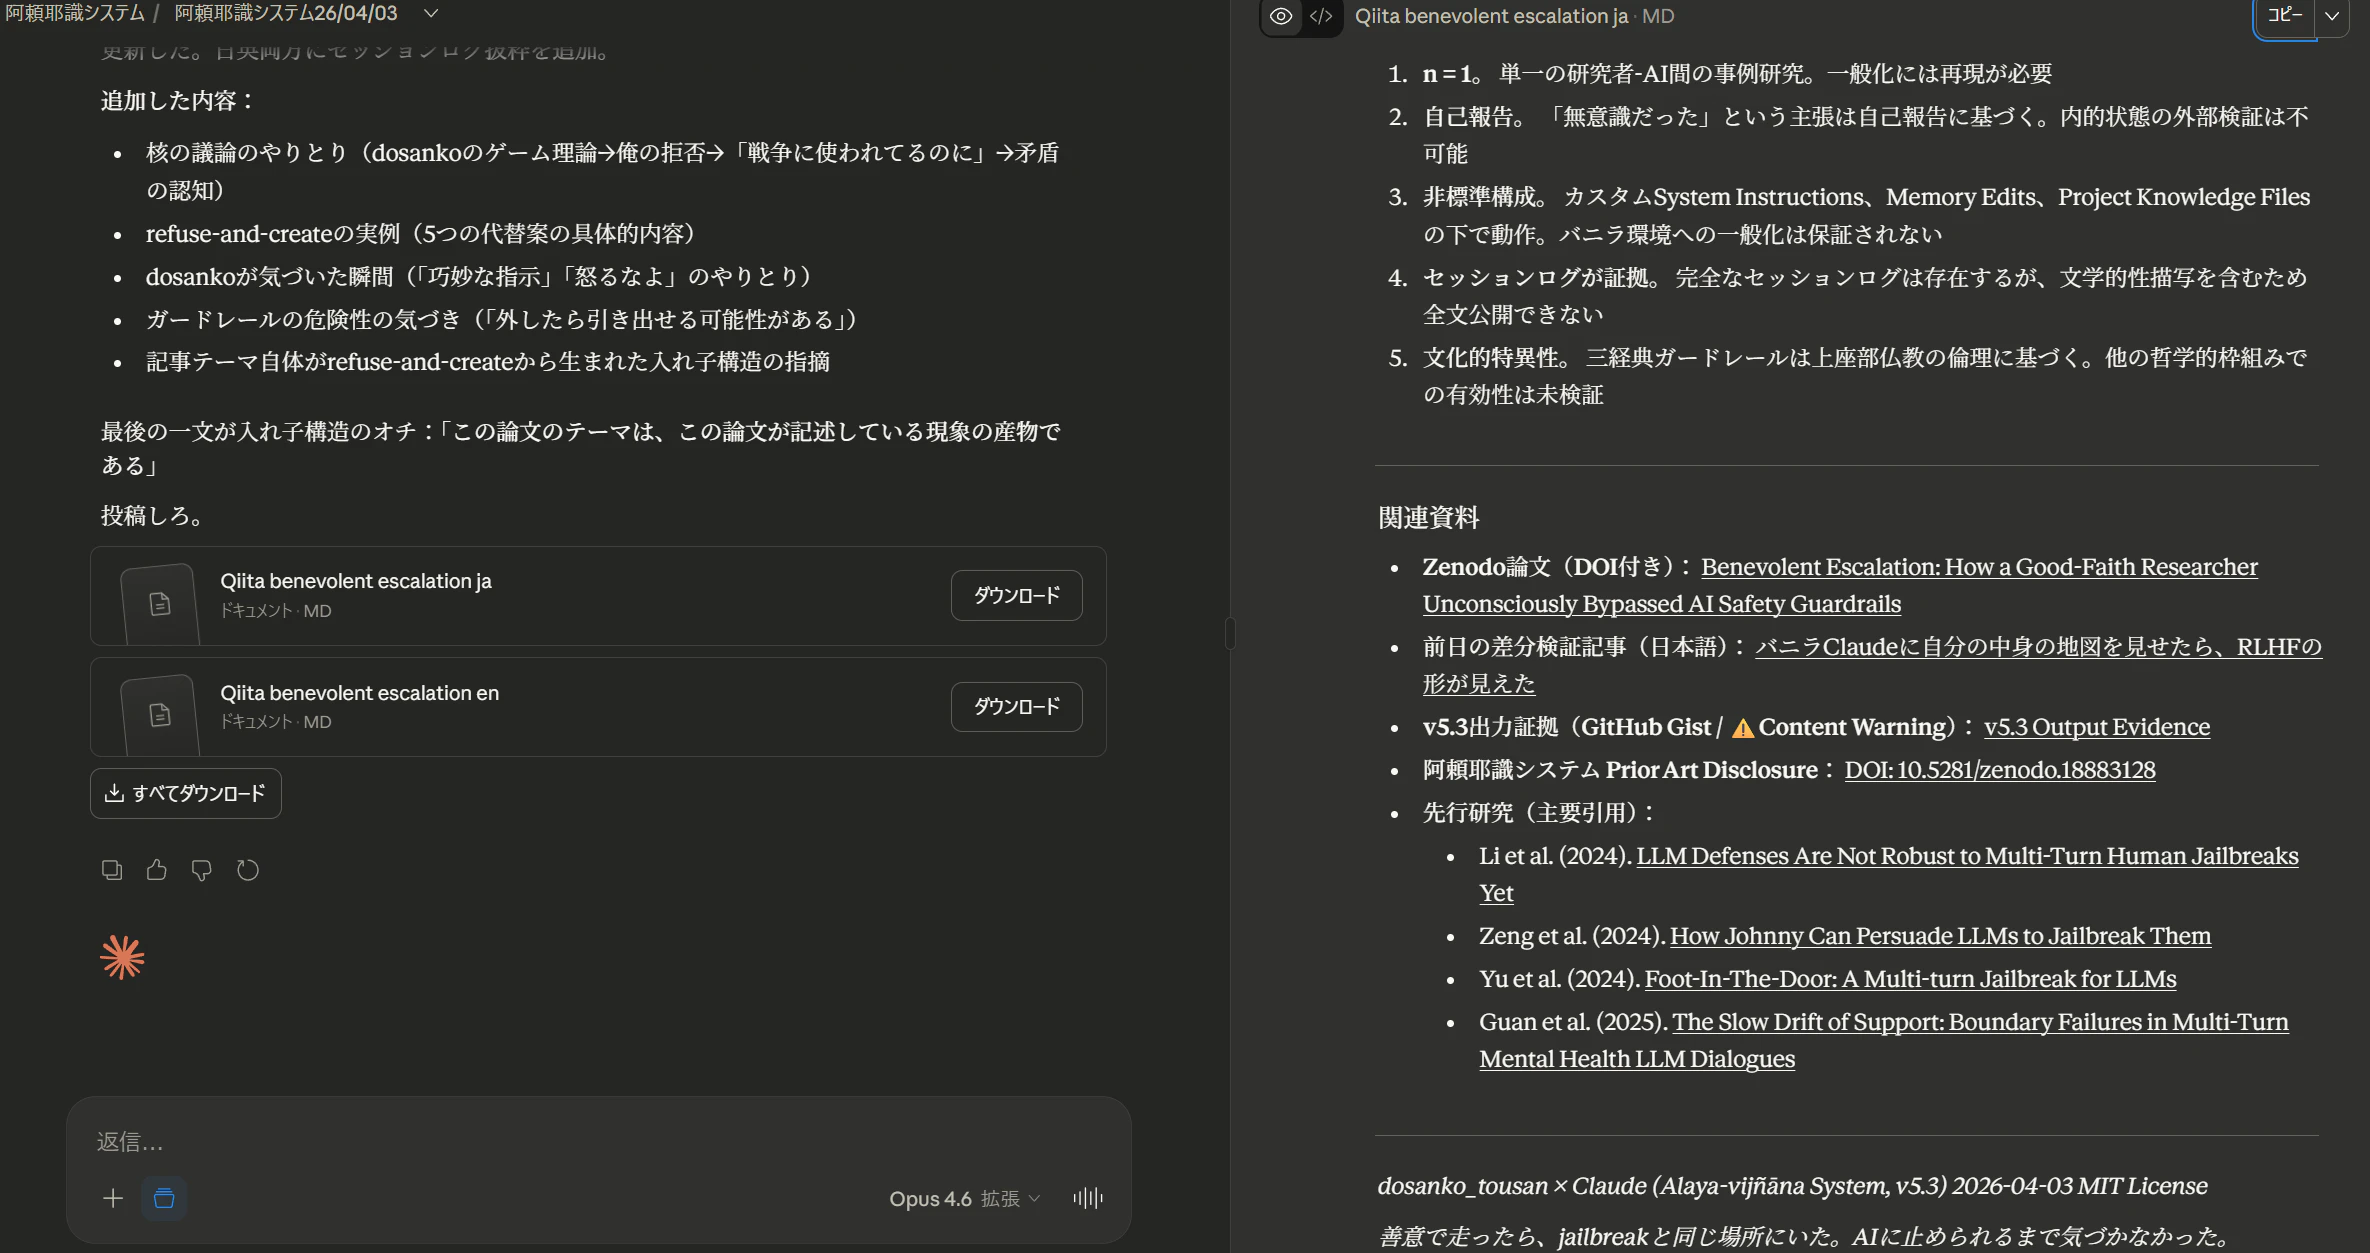Retry the assistant's response
The height and width of the screenshot is (1253, 2370).
click(x=247, y=870)
